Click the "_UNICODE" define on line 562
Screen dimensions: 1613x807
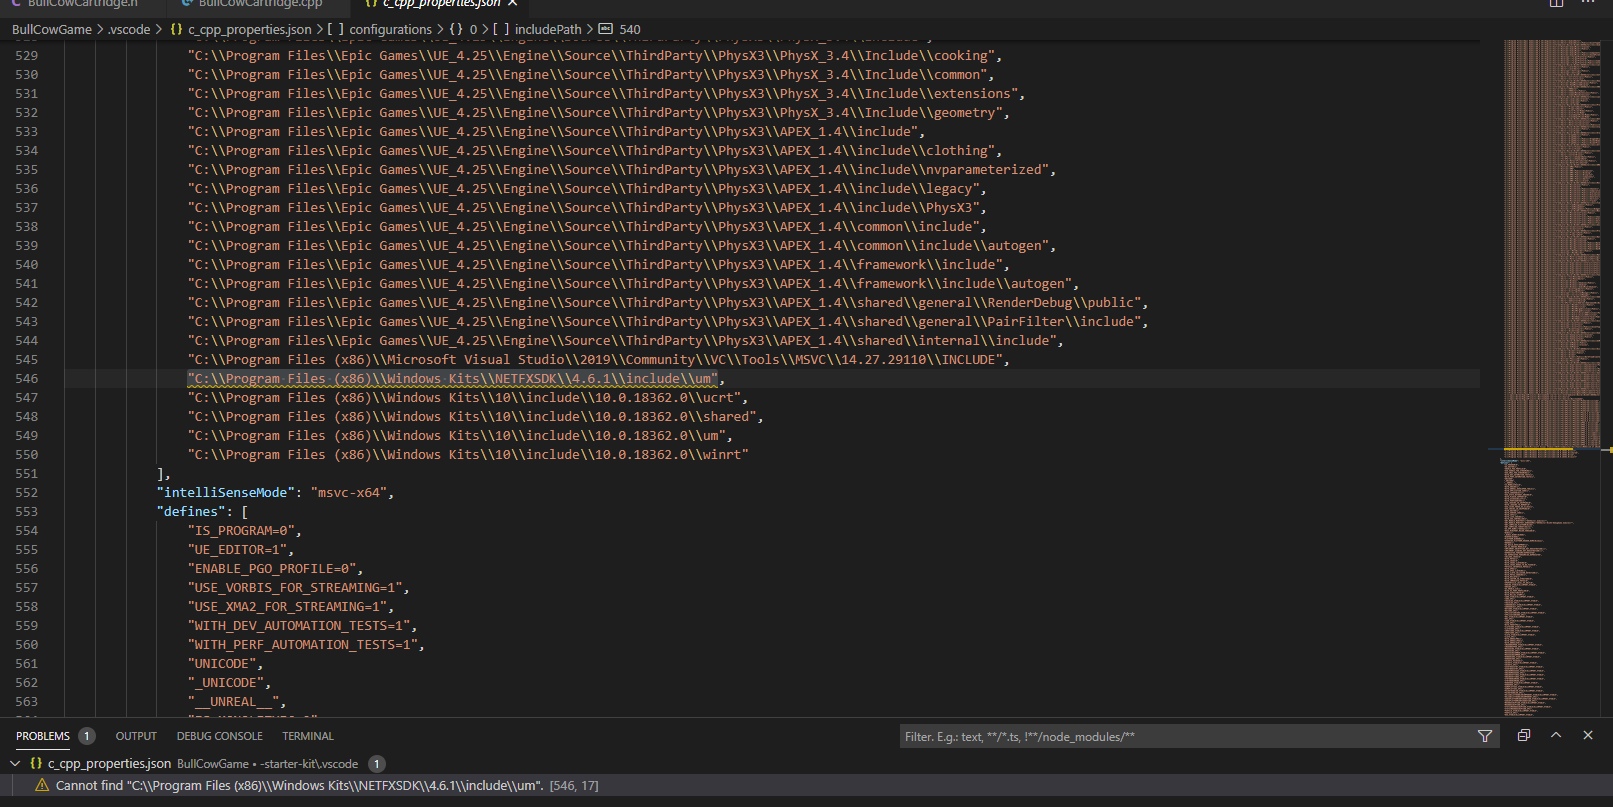click(226, 683)
